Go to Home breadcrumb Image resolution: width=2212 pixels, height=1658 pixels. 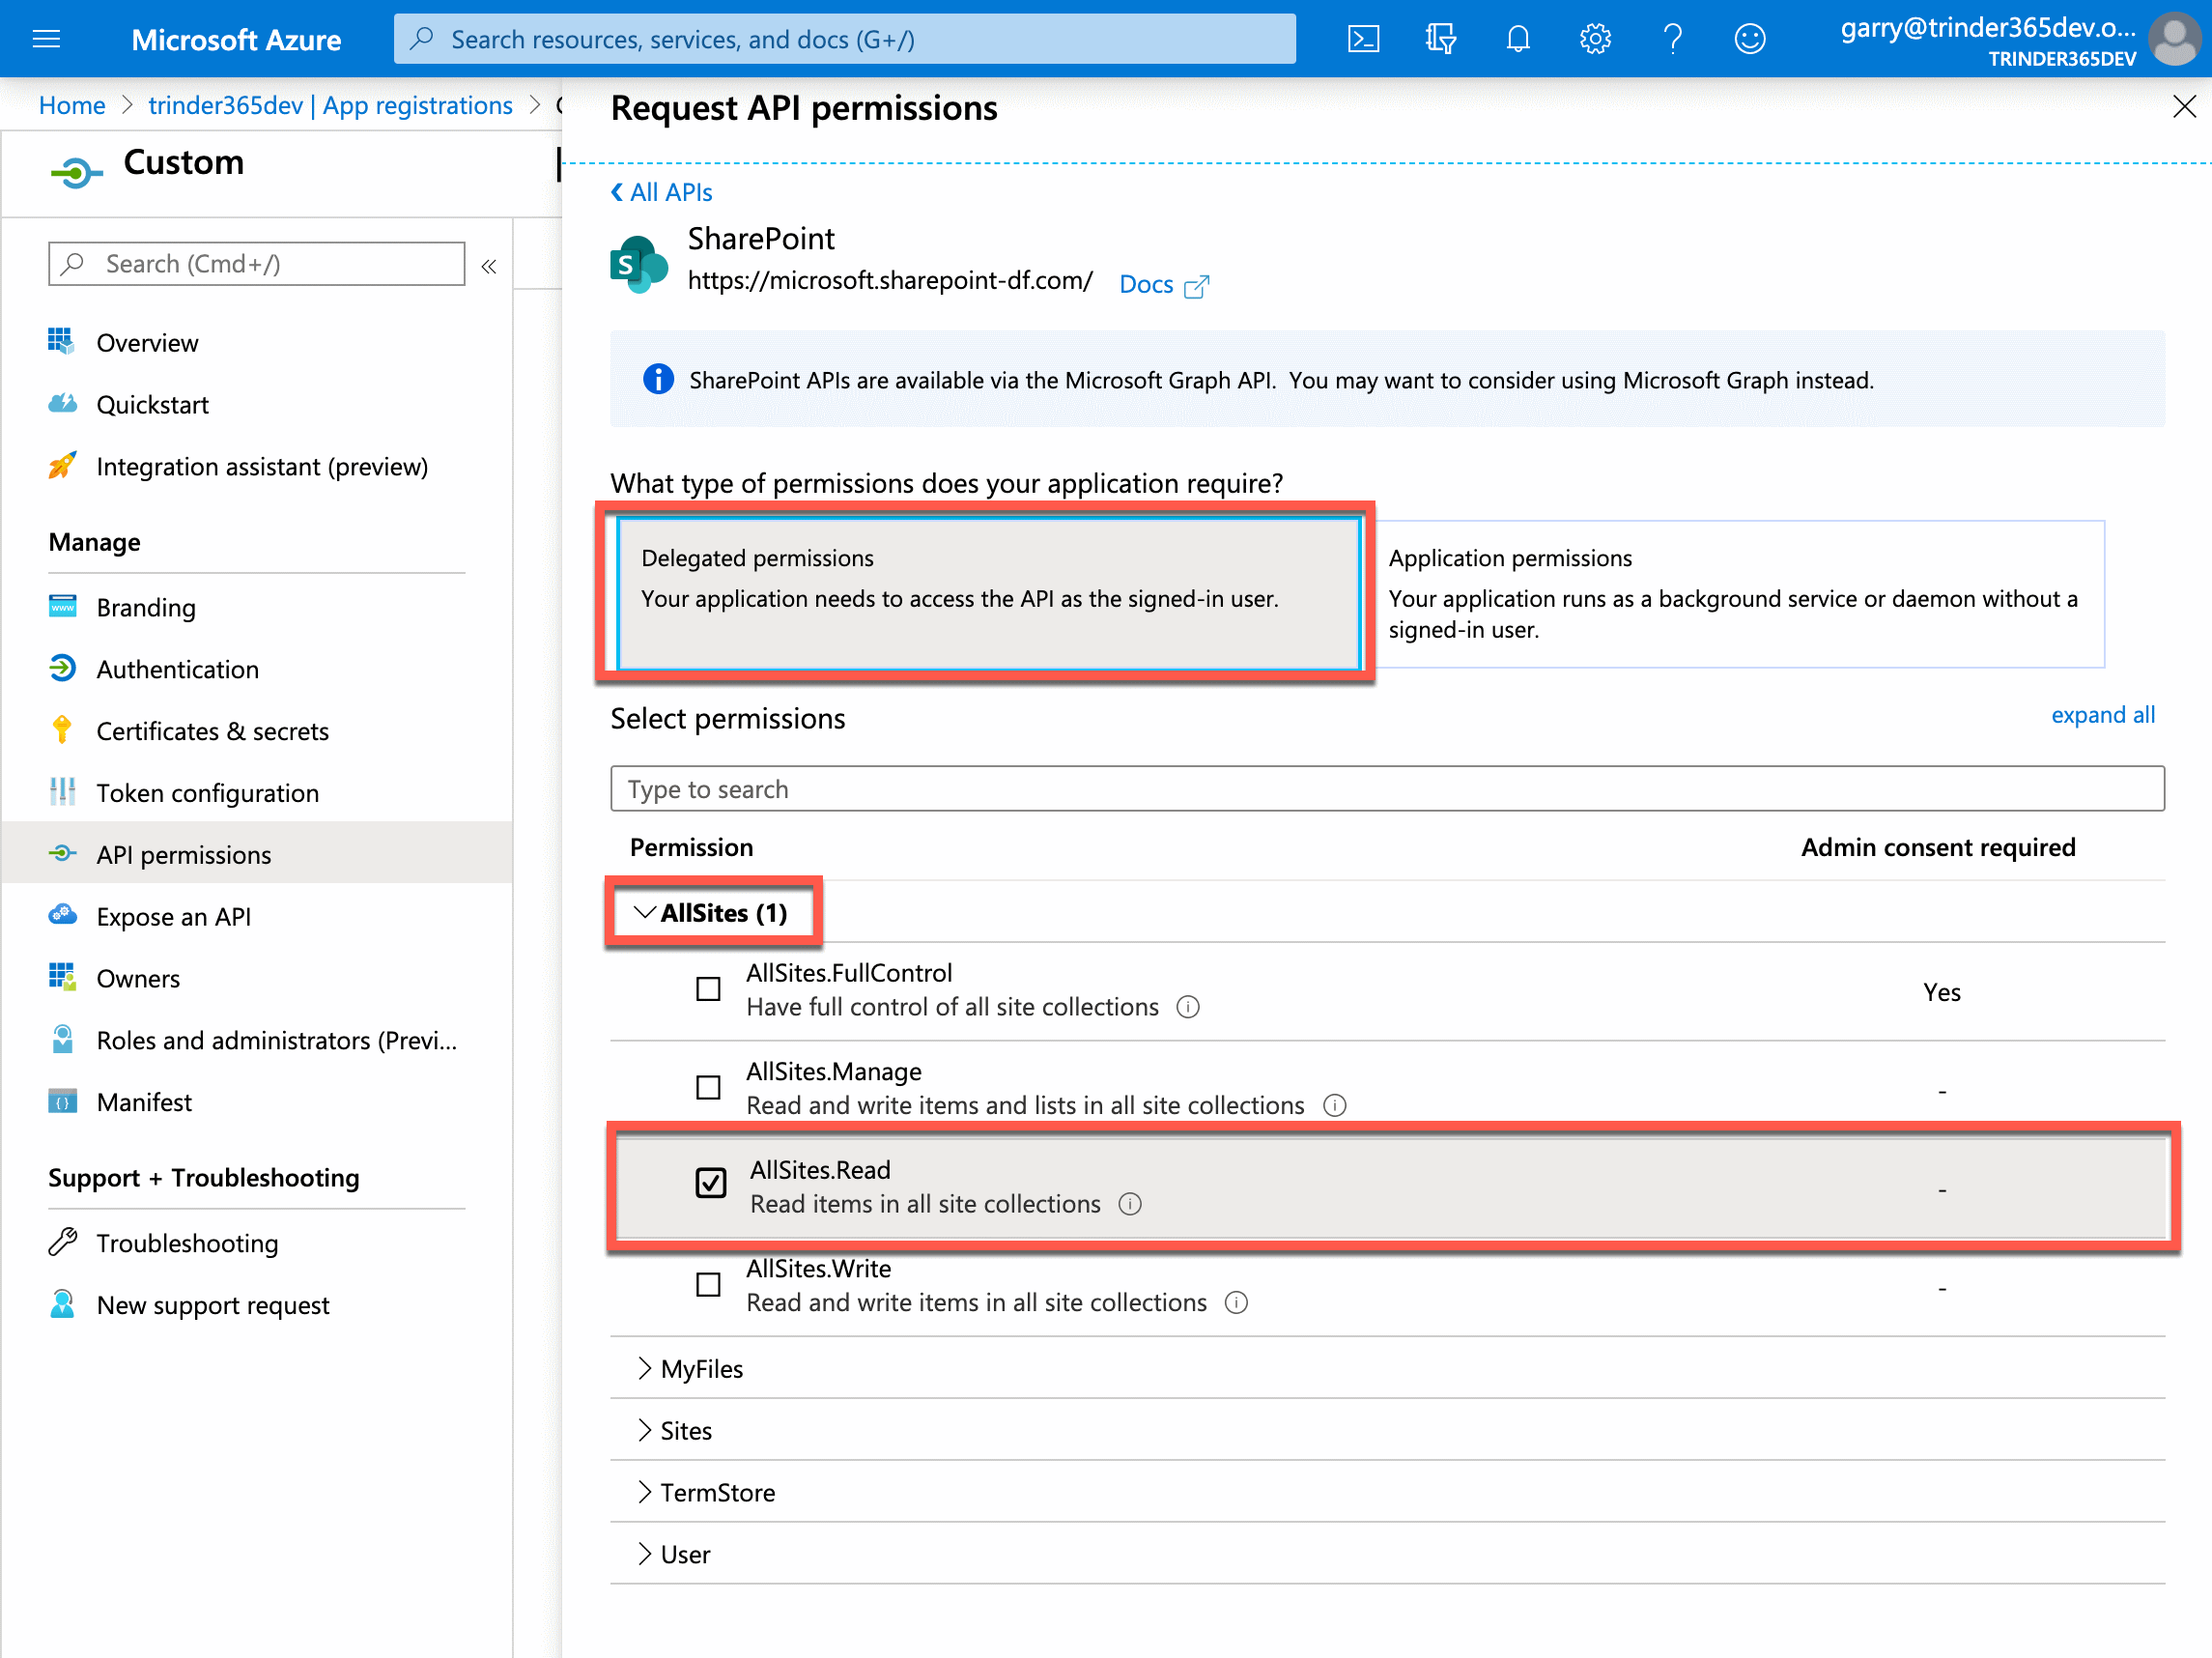[72, 105]
